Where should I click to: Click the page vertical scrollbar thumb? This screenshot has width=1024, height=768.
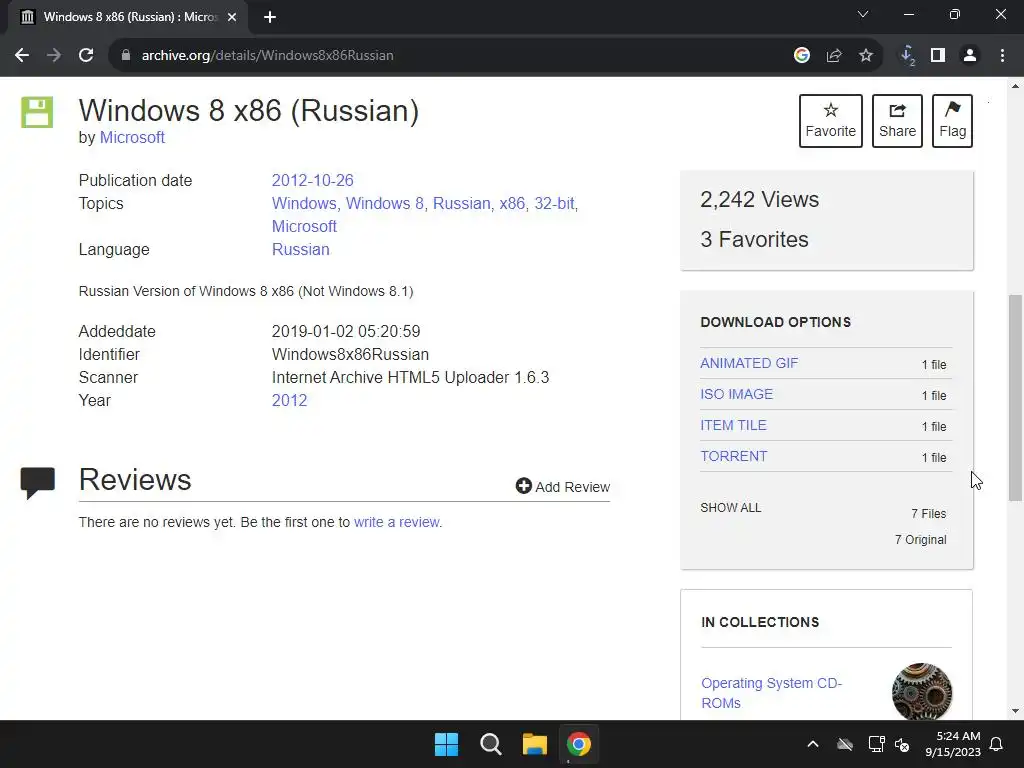tap(1015, 398)
